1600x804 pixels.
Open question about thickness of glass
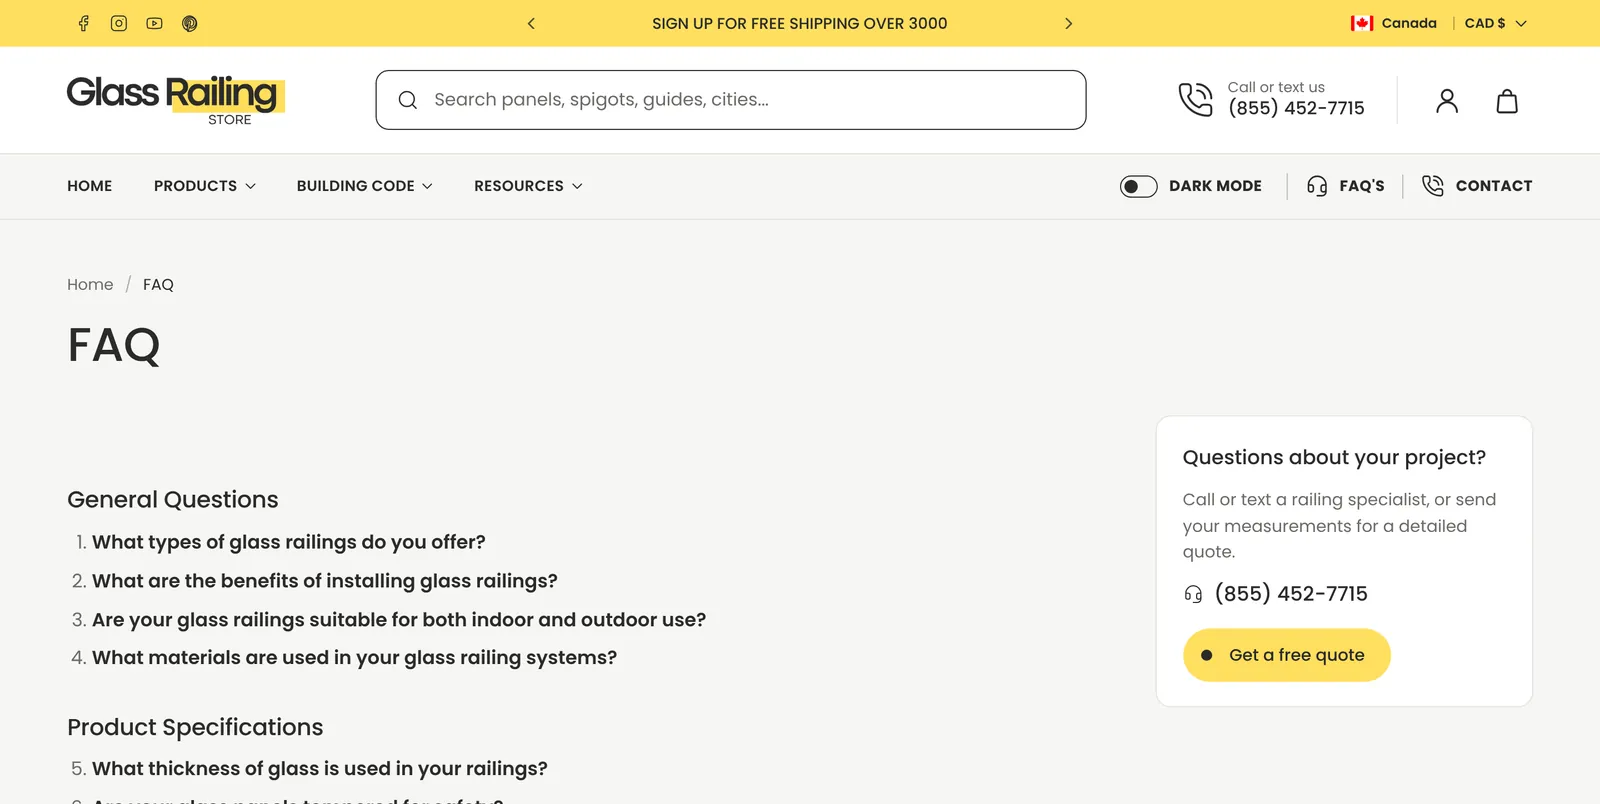point(320,769)
